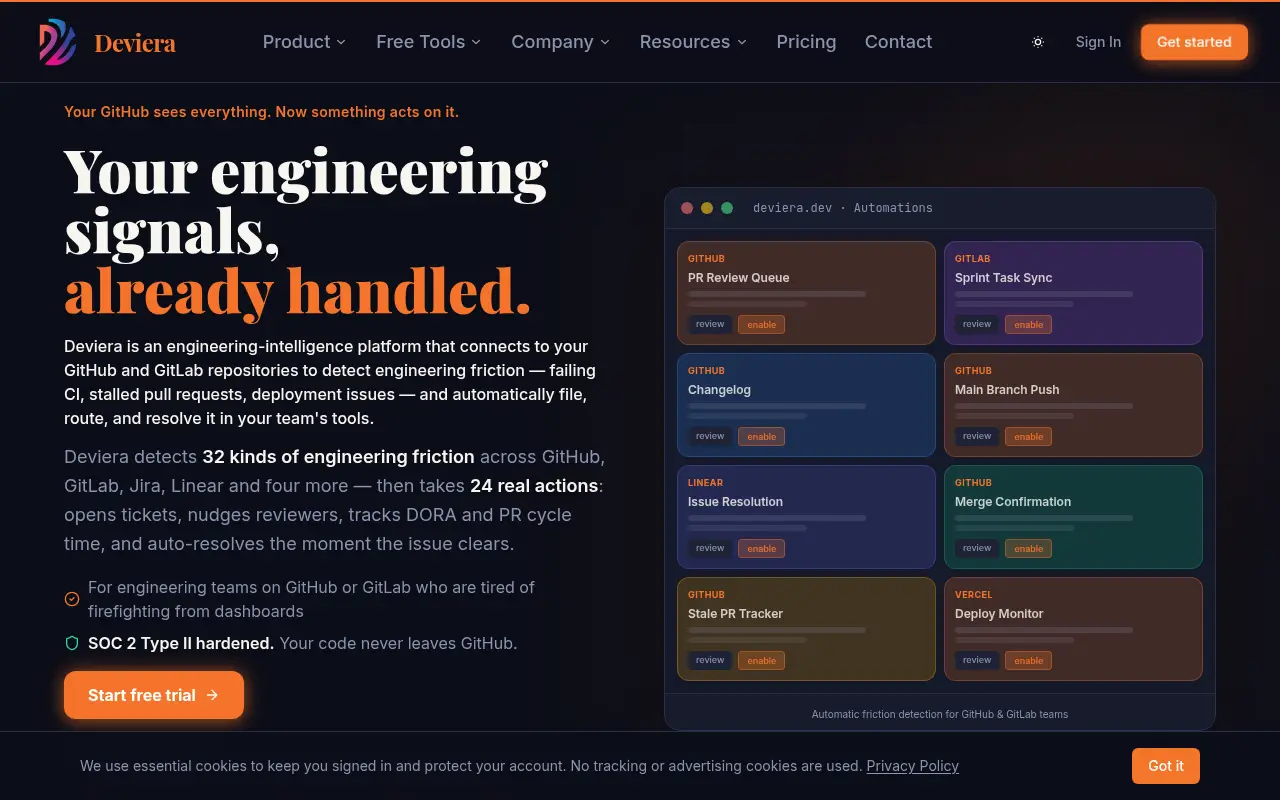
Task: Enable the Sprint Task Sync automation
Action: click(1028, 324)
